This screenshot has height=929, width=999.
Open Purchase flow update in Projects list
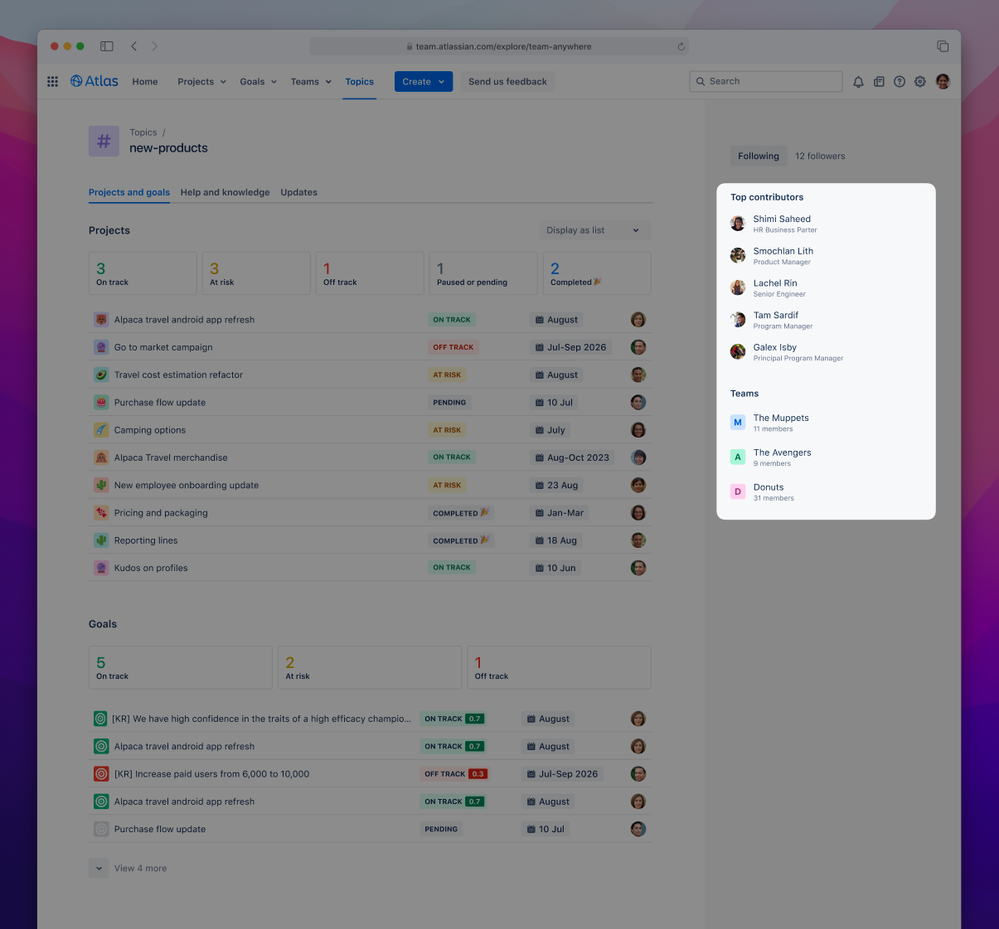click(160, 403)
